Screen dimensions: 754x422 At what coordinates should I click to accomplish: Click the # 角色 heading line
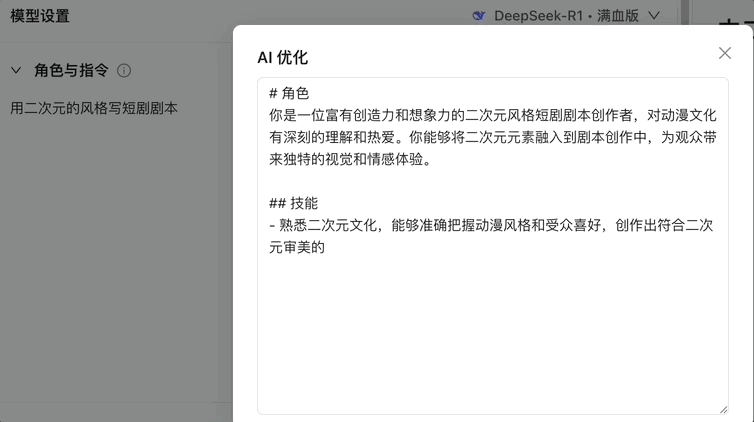click(289, 93)
